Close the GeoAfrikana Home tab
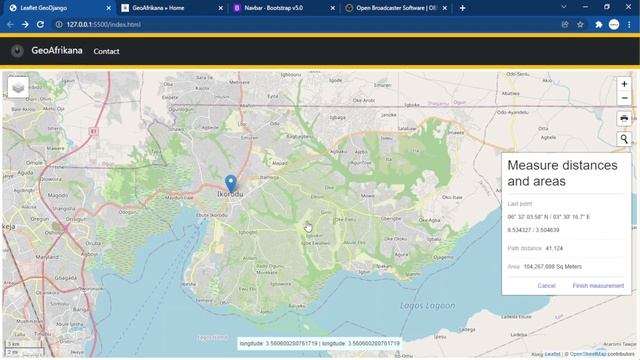Viewport: 640px width, 360px height. point(220,8)
